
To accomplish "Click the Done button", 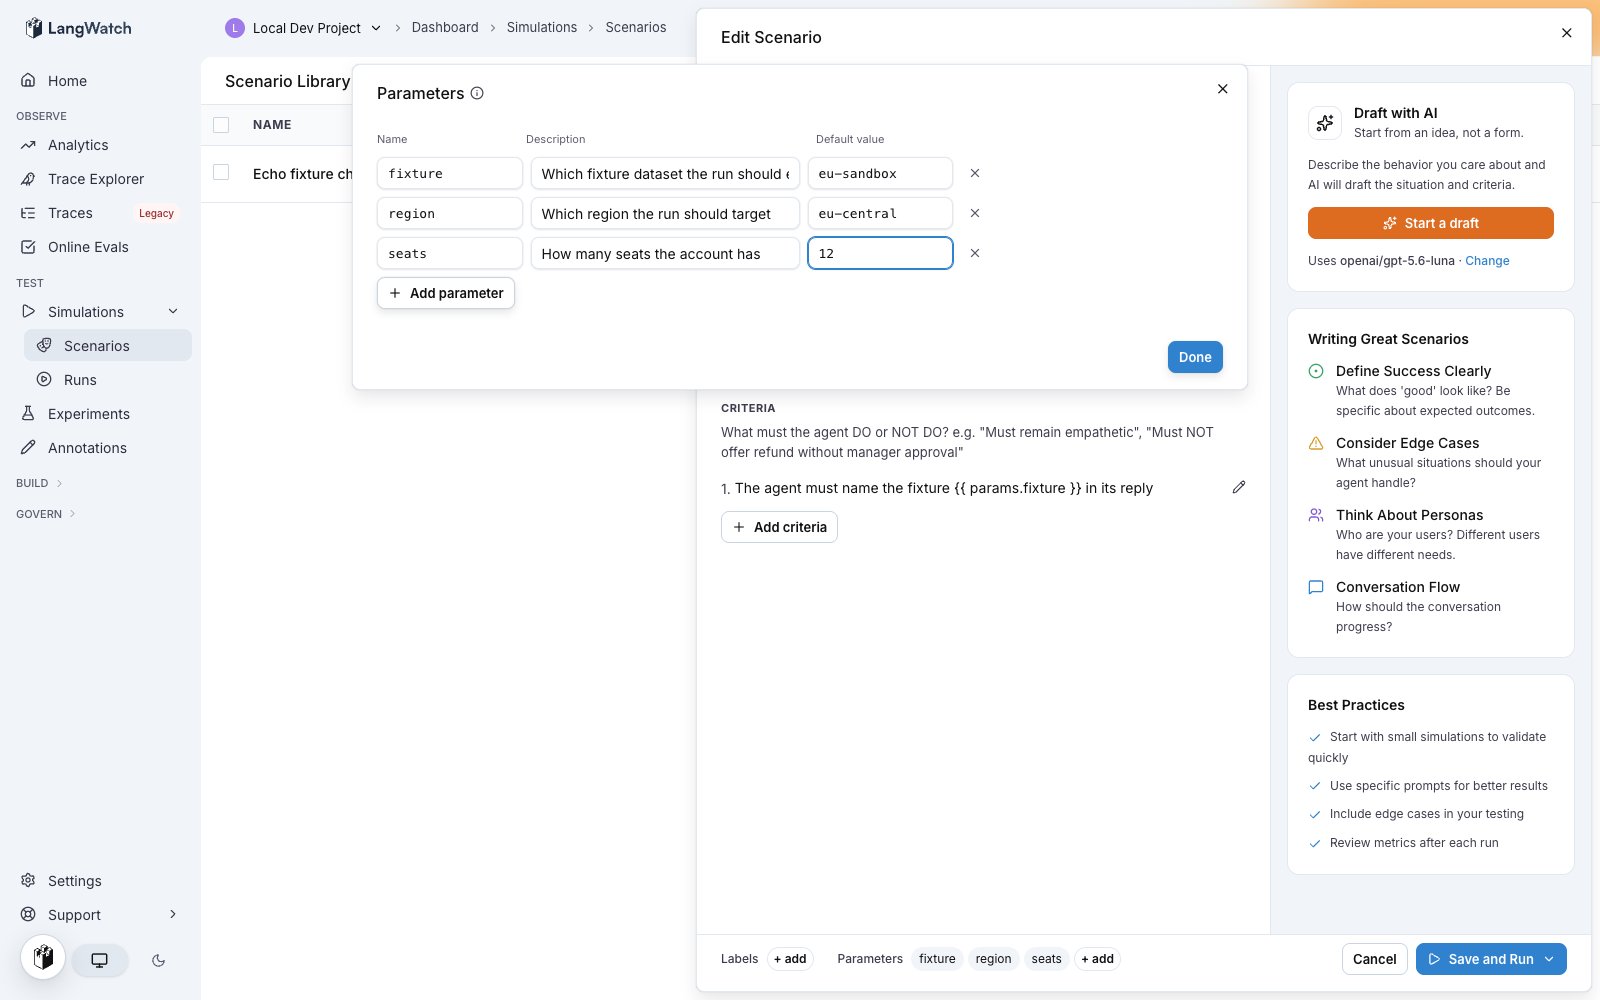I will 1195,357.
